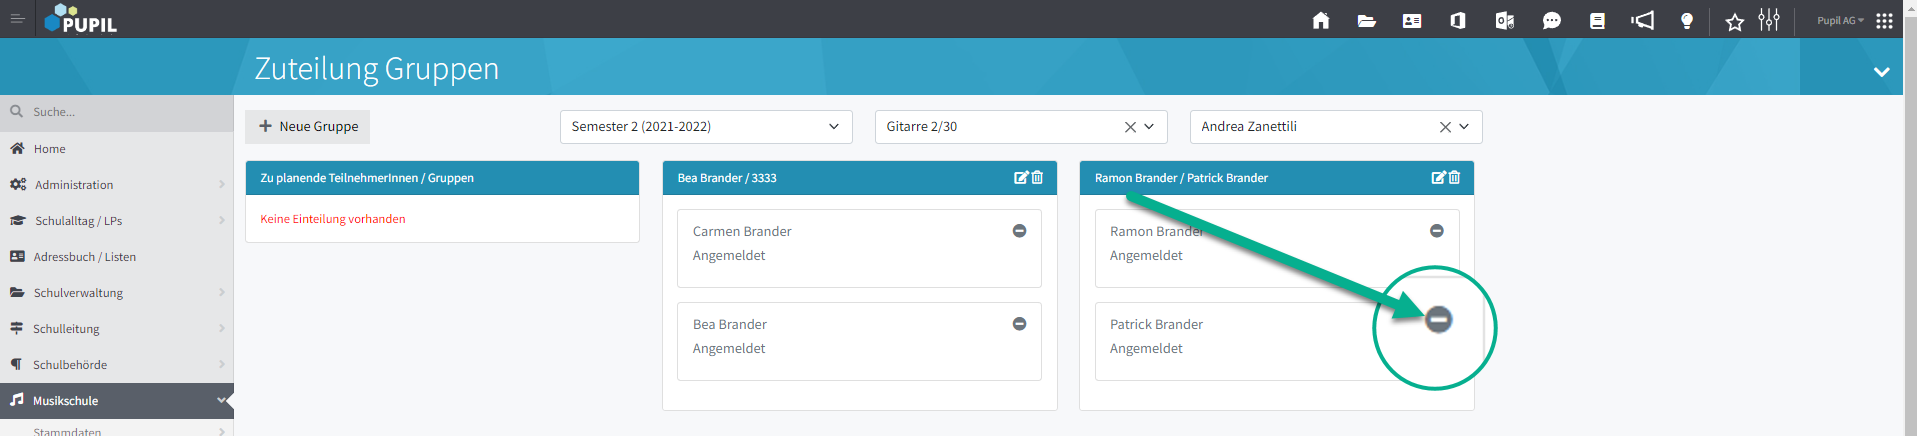The image size is (1917, 436).
Task: Remove Patrick Brander from the group
Action: pos(1438,320)
